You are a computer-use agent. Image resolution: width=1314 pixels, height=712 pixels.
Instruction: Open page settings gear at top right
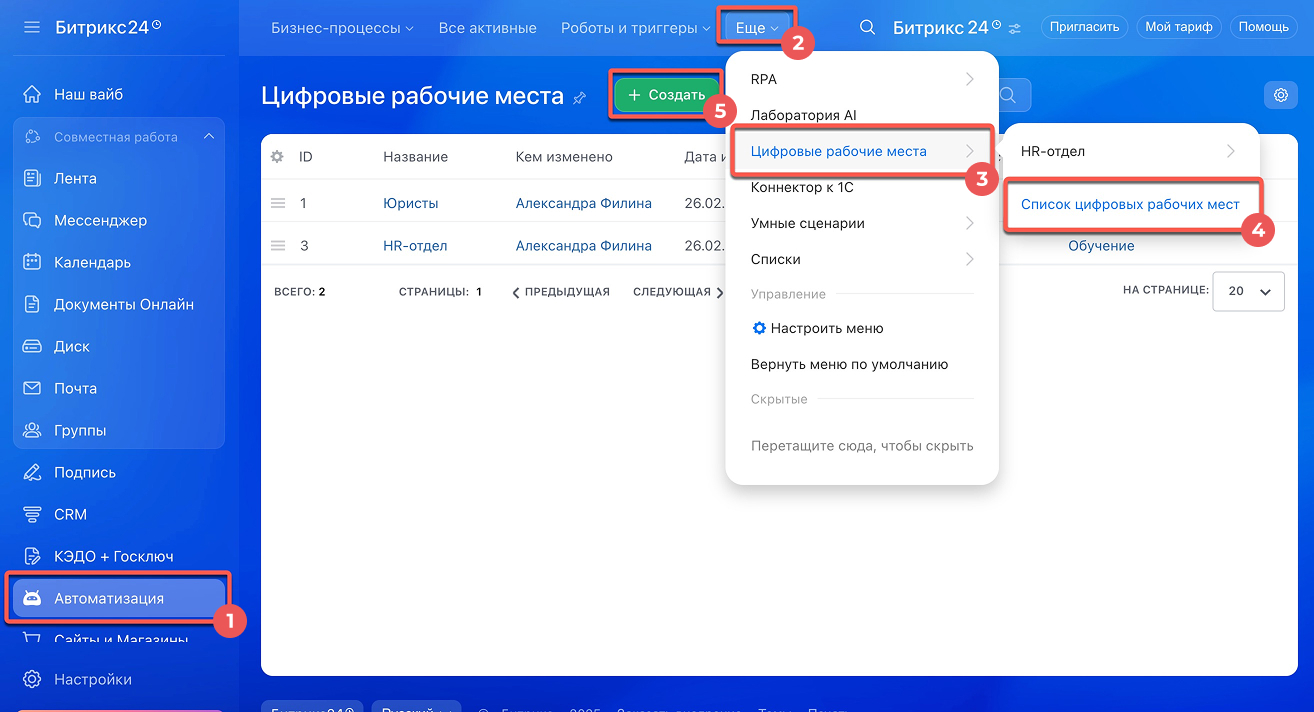(x=1280, y=95)
